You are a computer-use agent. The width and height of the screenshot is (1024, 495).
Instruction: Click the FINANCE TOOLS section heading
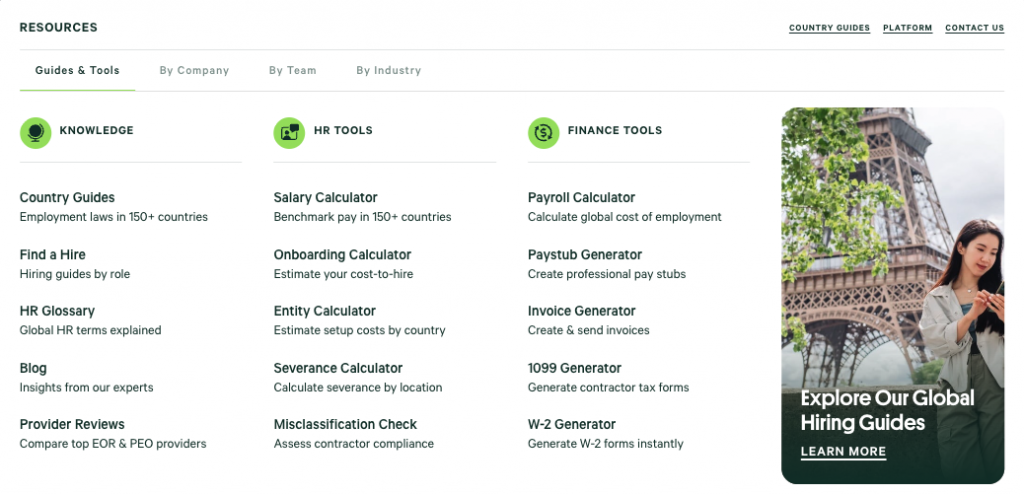[x=615, y=131]
